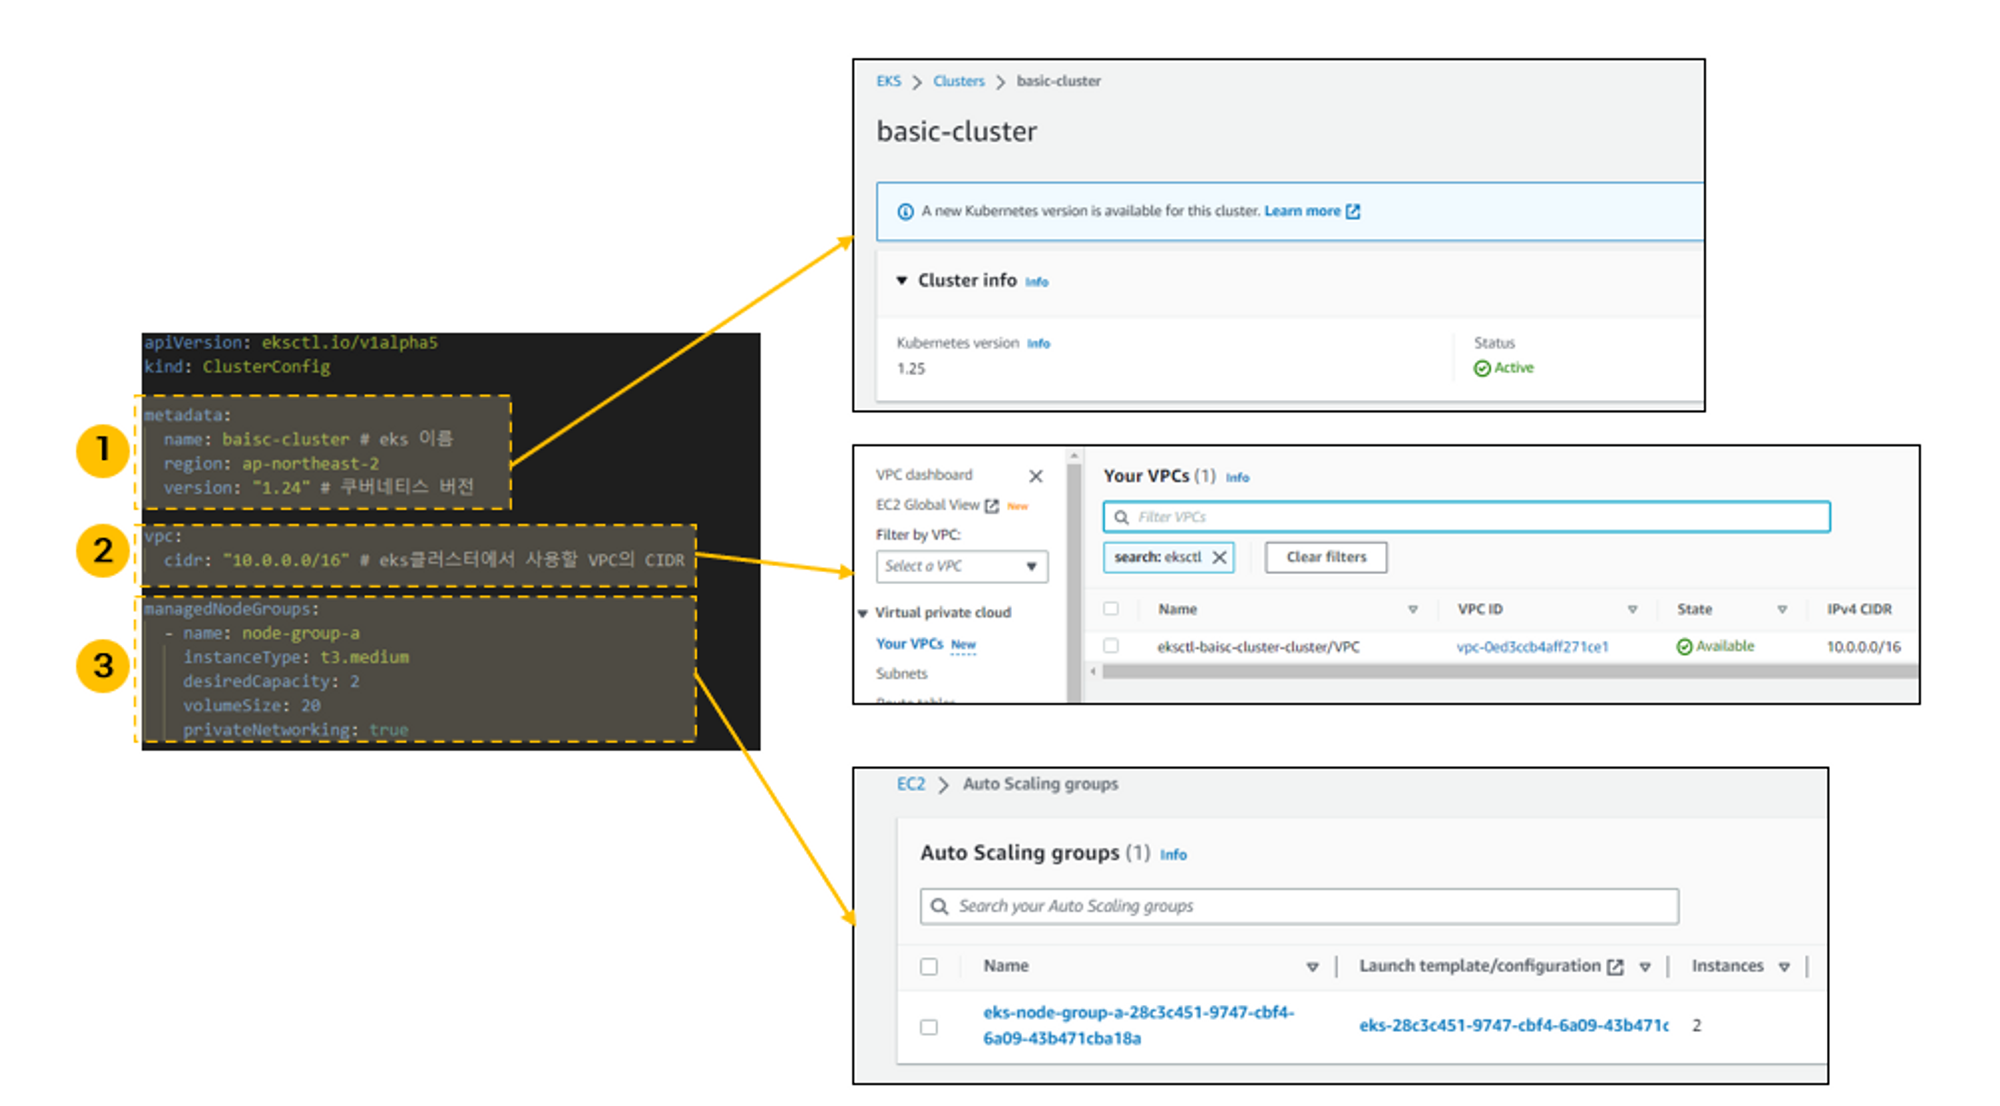Collapse the Cluster info section
This screenshot has height=1106, width=2000.
tap(902, 281)
